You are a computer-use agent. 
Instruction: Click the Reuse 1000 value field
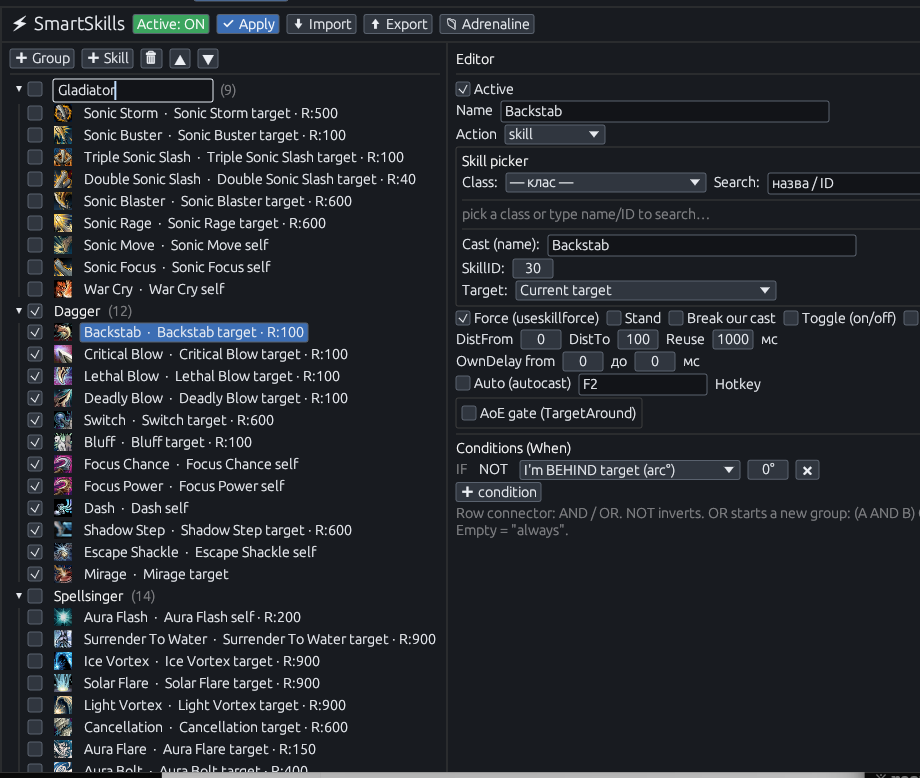(733, 339)
